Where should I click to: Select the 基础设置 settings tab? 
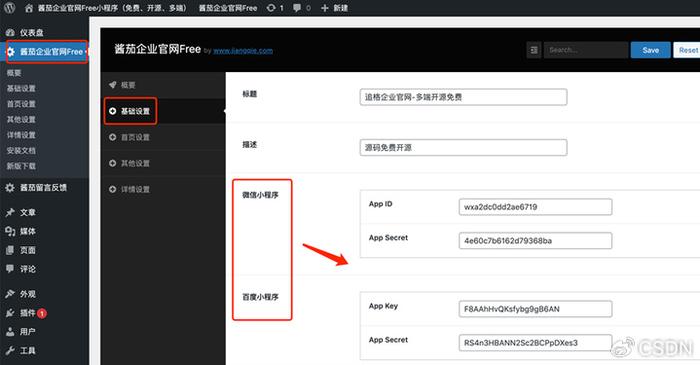(x=163, y=111)
